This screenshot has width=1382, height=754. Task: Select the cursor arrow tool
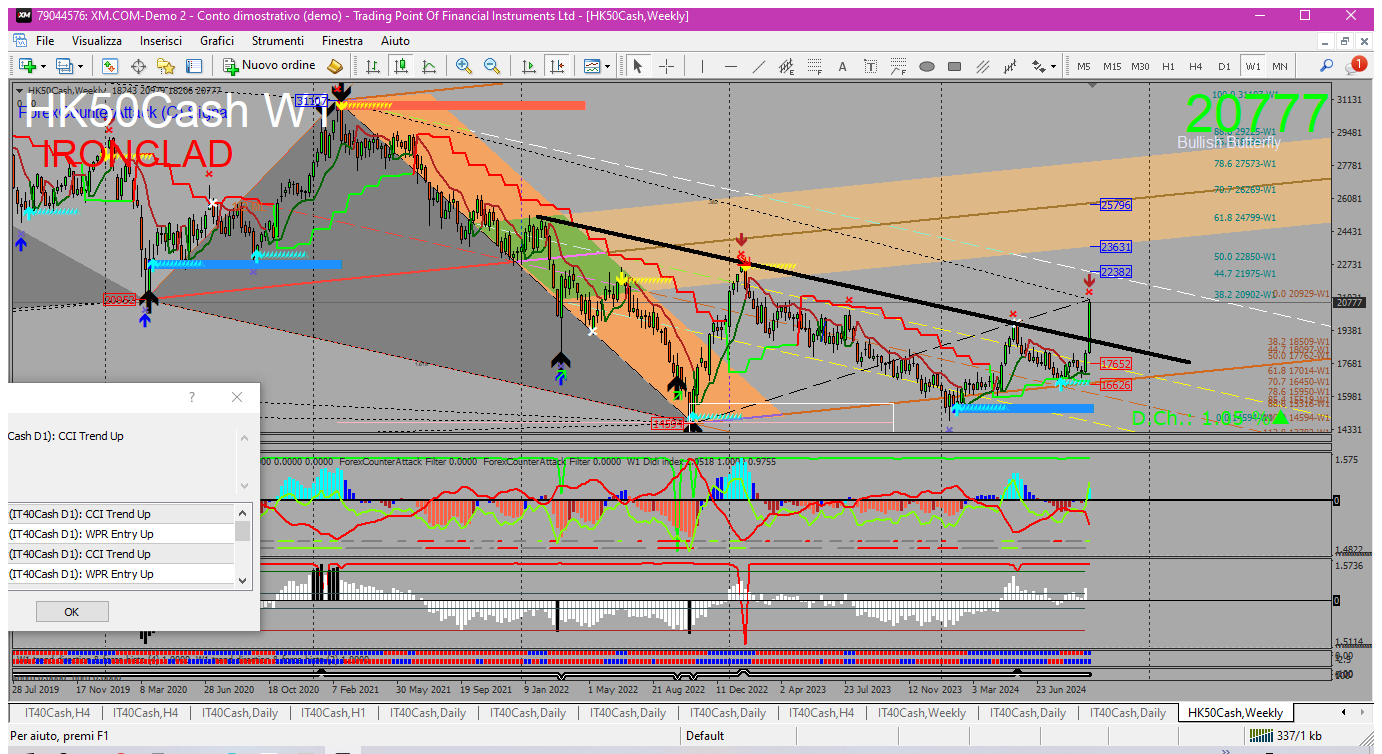pyautogui.click(x=638, y=66)
